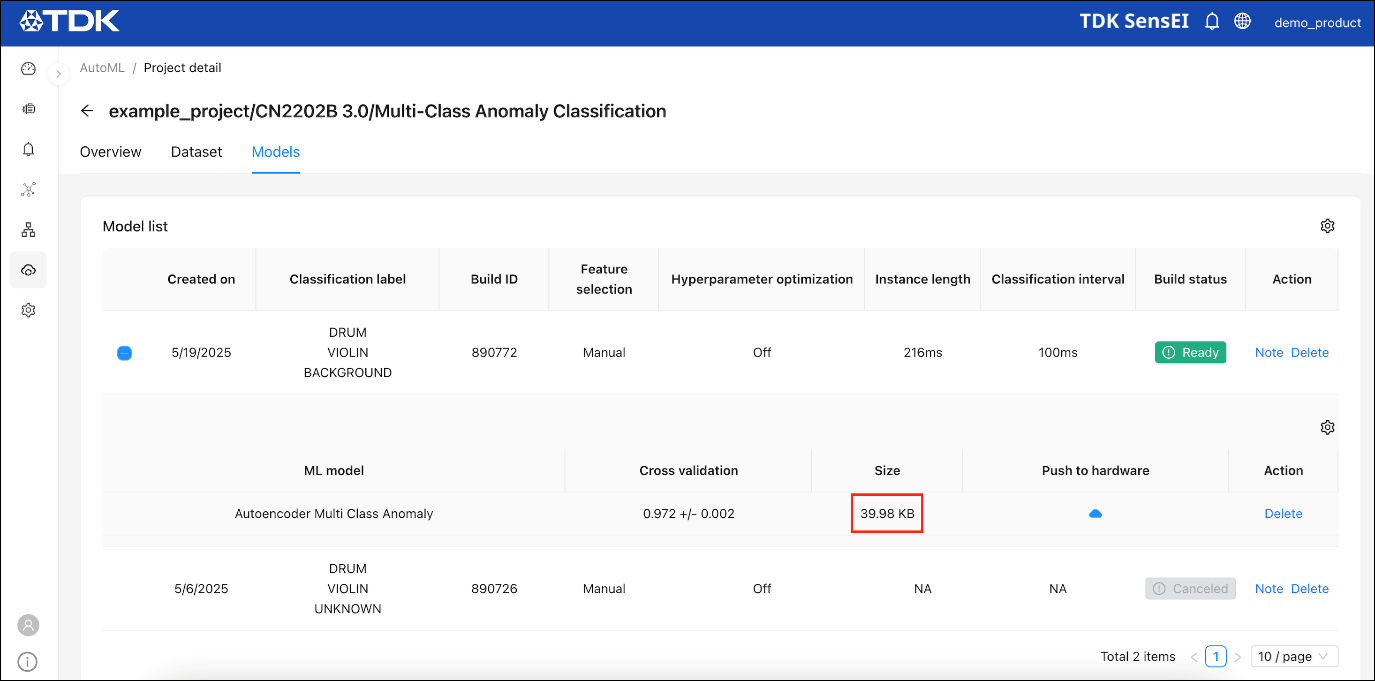
Task: Click the language globe icon in header
Action: point(1242,21)
